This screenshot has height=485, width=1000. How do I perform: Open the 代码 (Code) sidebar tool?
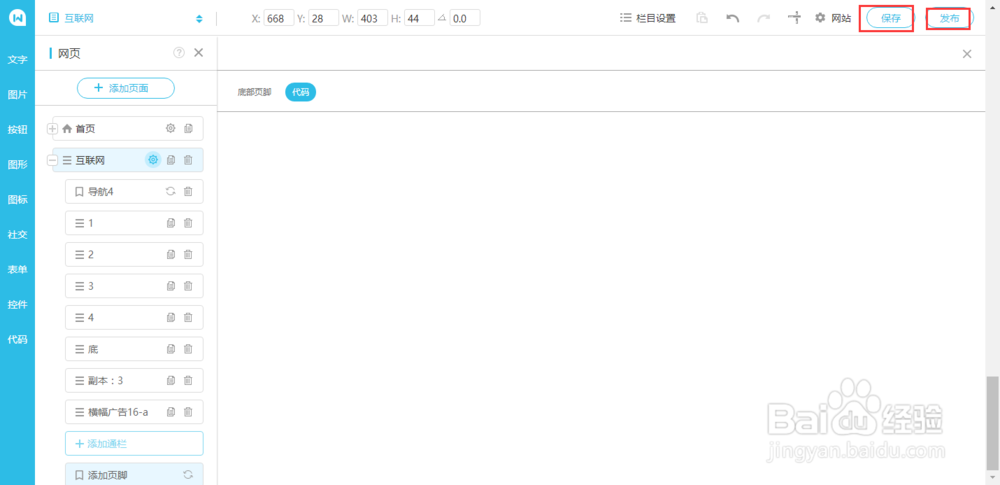pos(17,340)
